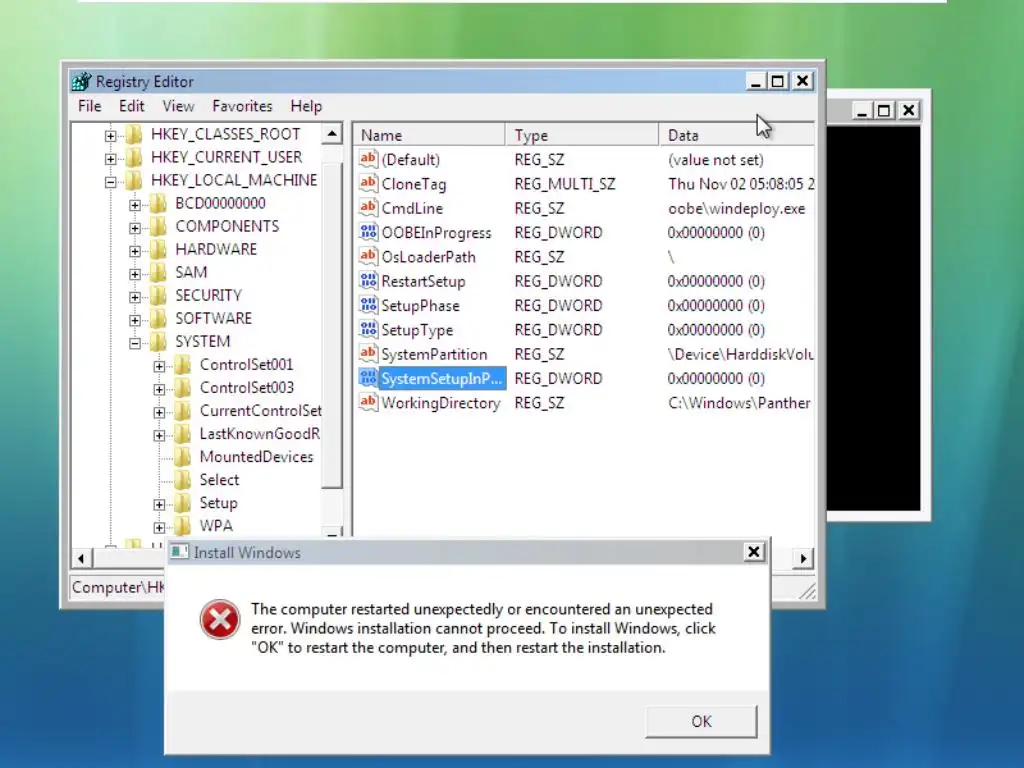The height and width of the screenshot is (768, 1024).
Task: Expand SECURITY key
Action: [135, 297]
